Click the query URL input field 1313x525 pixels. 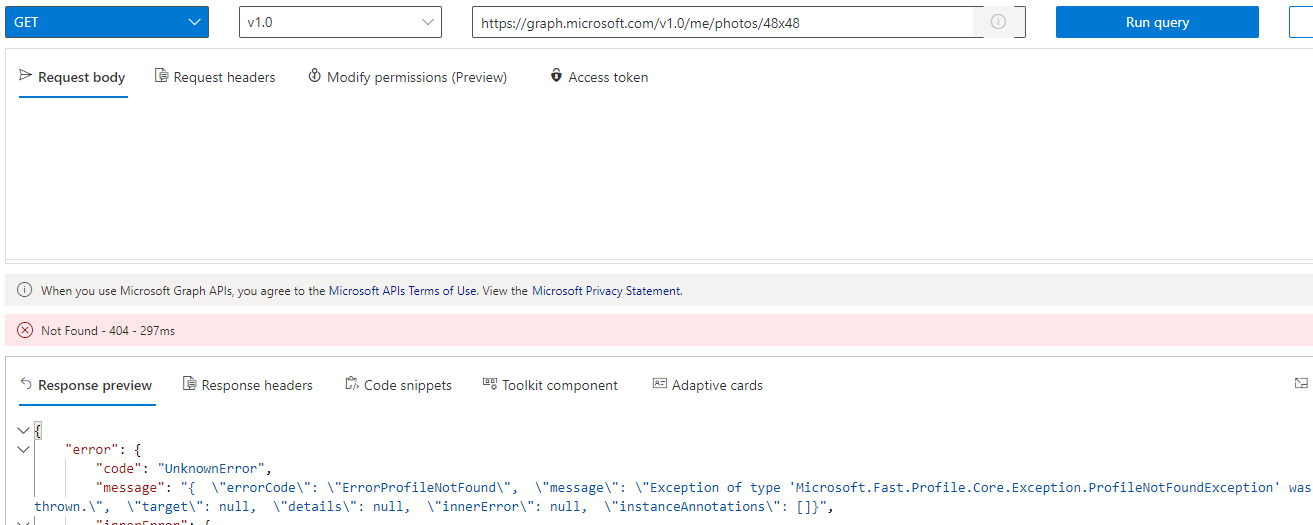[723, 22]
